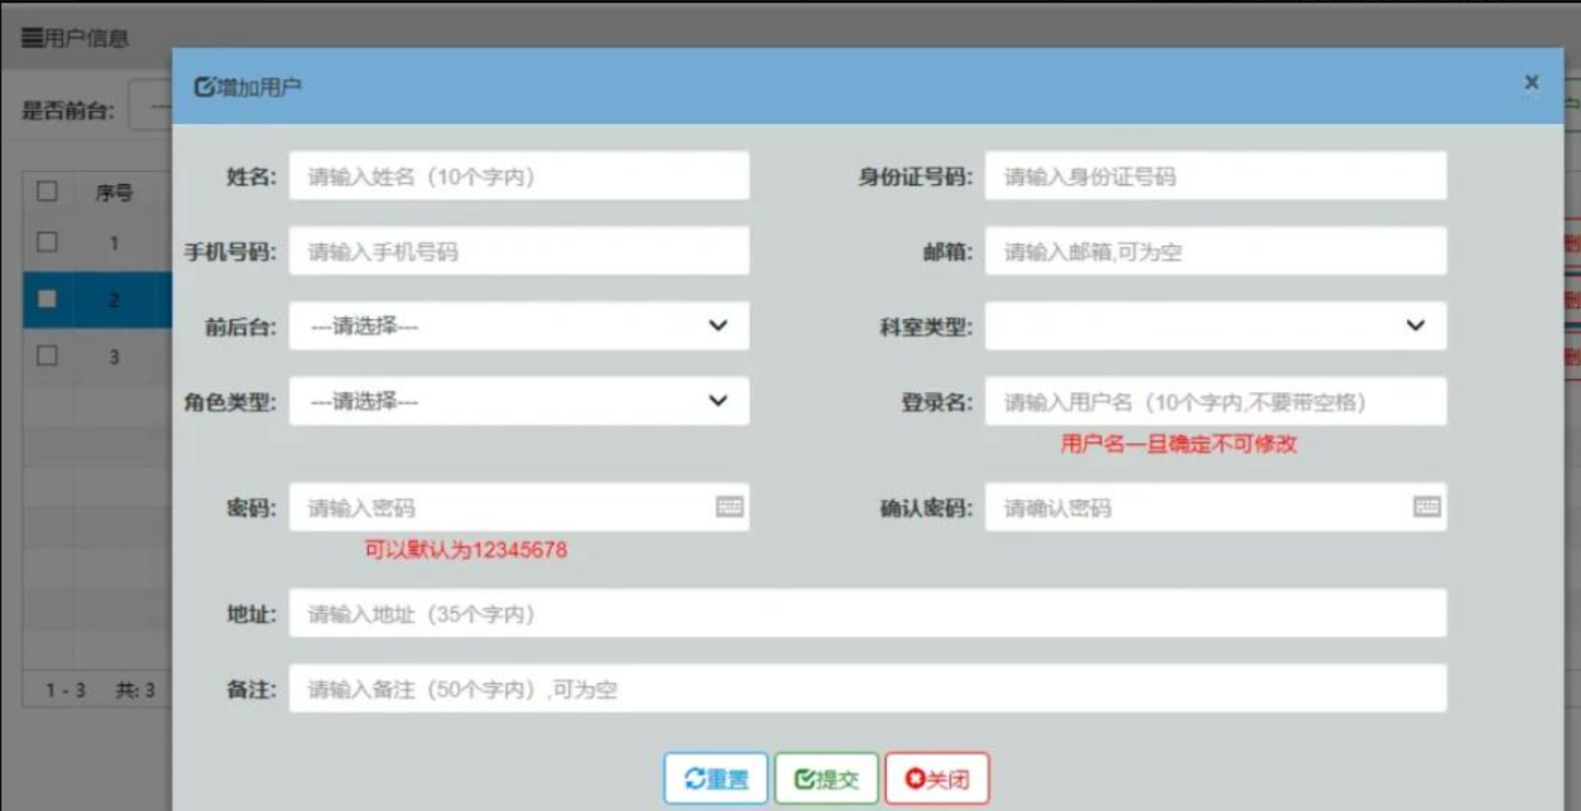Click the 用户信息 menu icon
Image resolution: width=1581 pixels, height=811 pixels.
coord(32,38)
